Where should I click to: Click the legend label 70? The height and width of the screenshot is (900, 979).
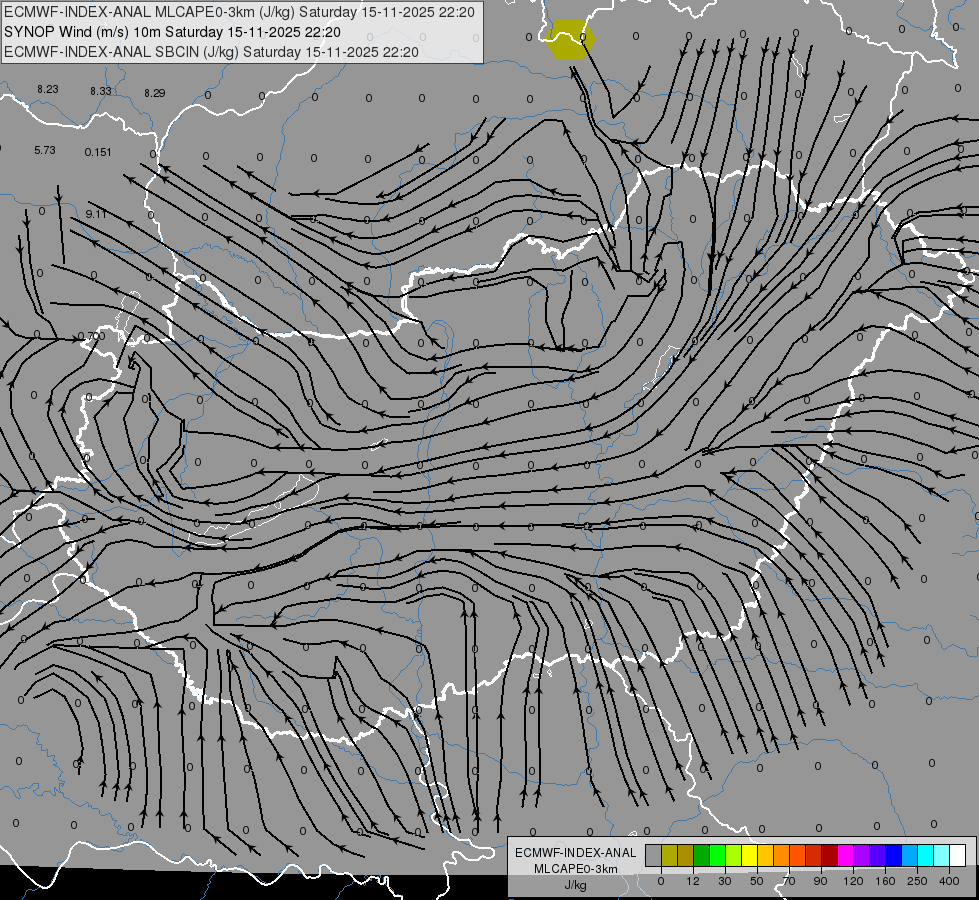click(x=789, y=881)
